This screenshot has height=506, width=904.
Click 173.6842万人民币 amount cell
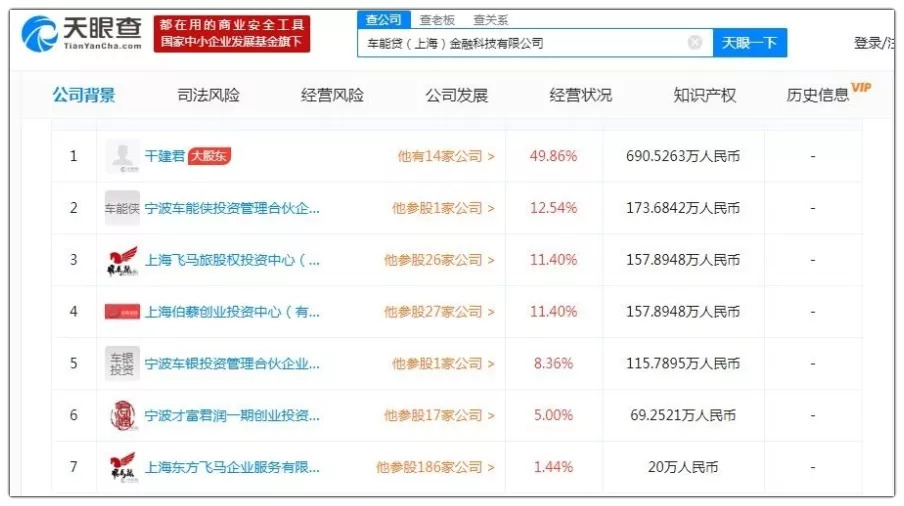(x=683, y=208)
